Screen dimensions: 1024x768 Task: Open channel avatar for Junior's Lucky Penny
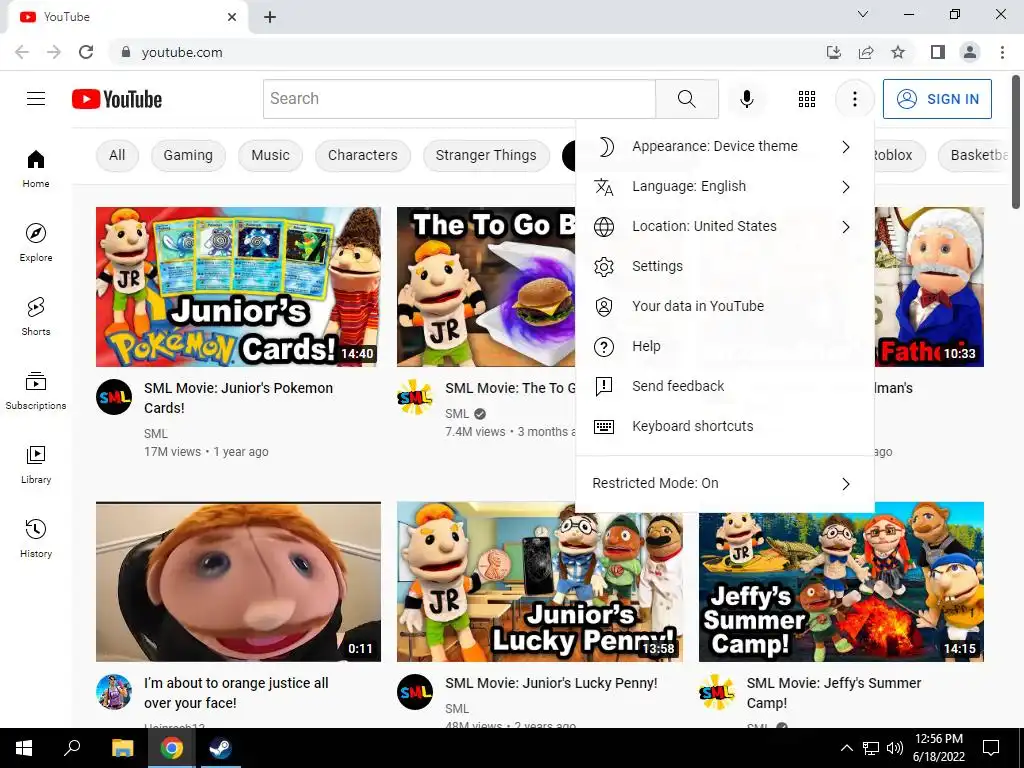415,692
